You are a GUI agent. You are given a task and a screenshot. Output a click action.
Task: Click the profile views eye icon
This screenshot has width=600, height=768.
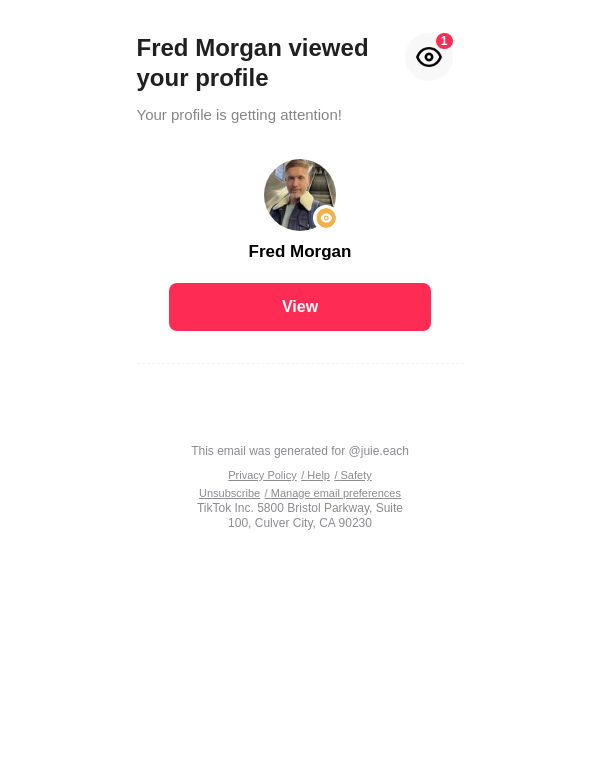[428, 57]
